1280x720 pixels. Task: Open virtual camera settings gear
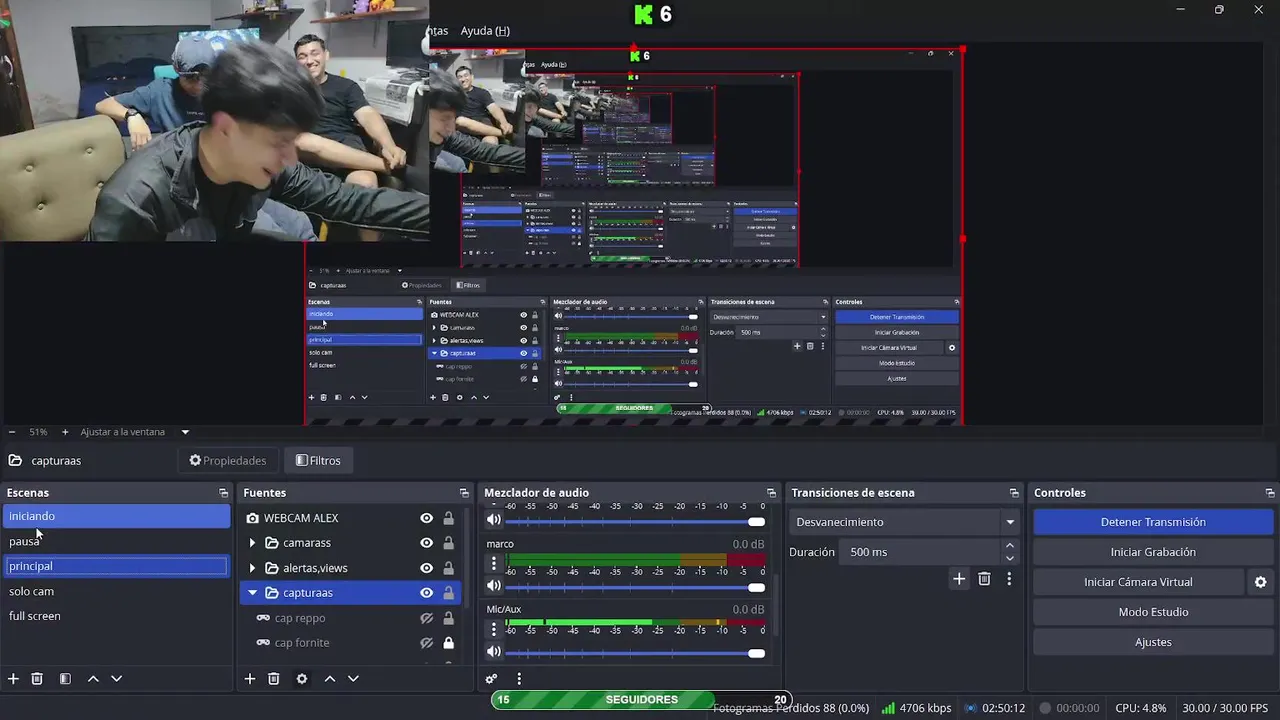coord(1260,582)
